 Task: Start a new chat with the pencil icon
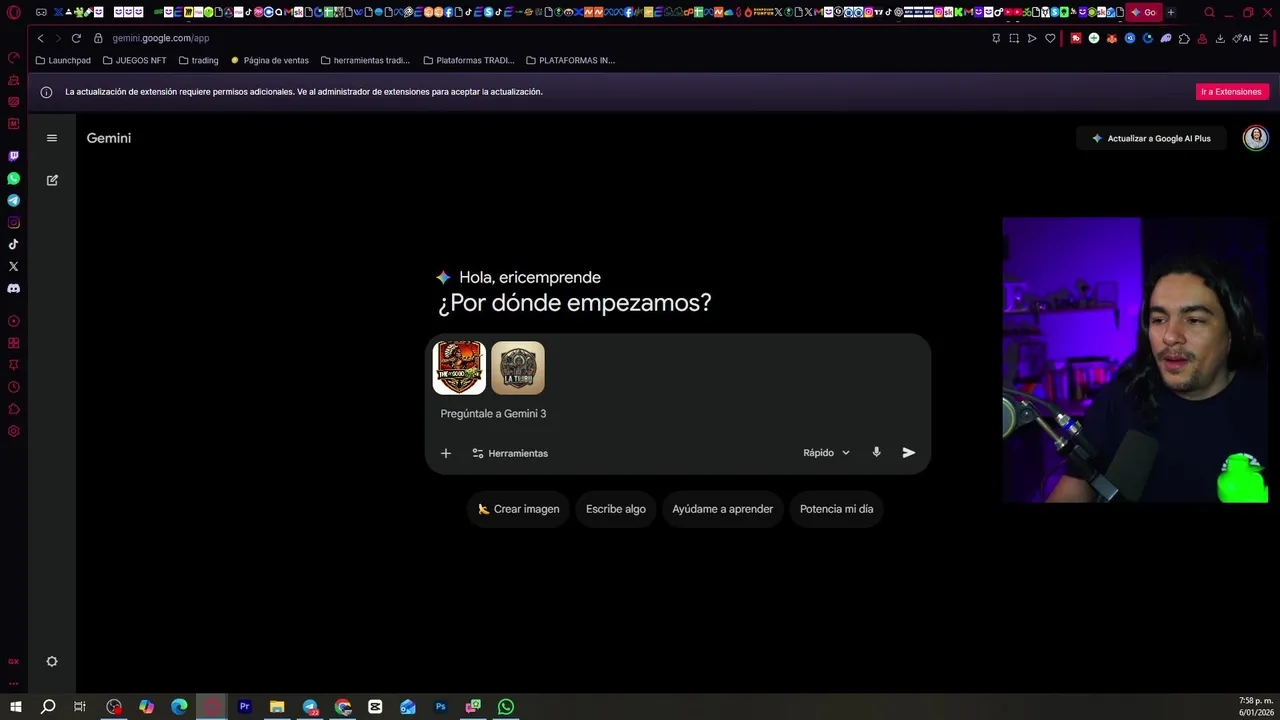click(52, 180)
